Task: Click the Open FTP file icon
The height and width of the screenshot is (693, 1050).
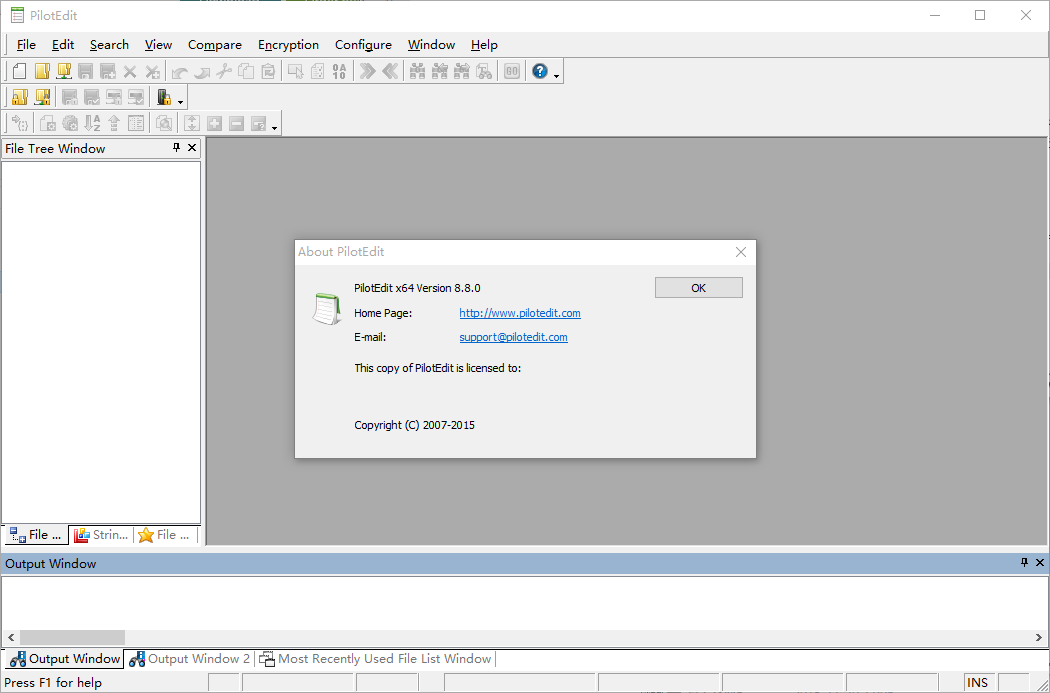Action: [x=63, y=71]
